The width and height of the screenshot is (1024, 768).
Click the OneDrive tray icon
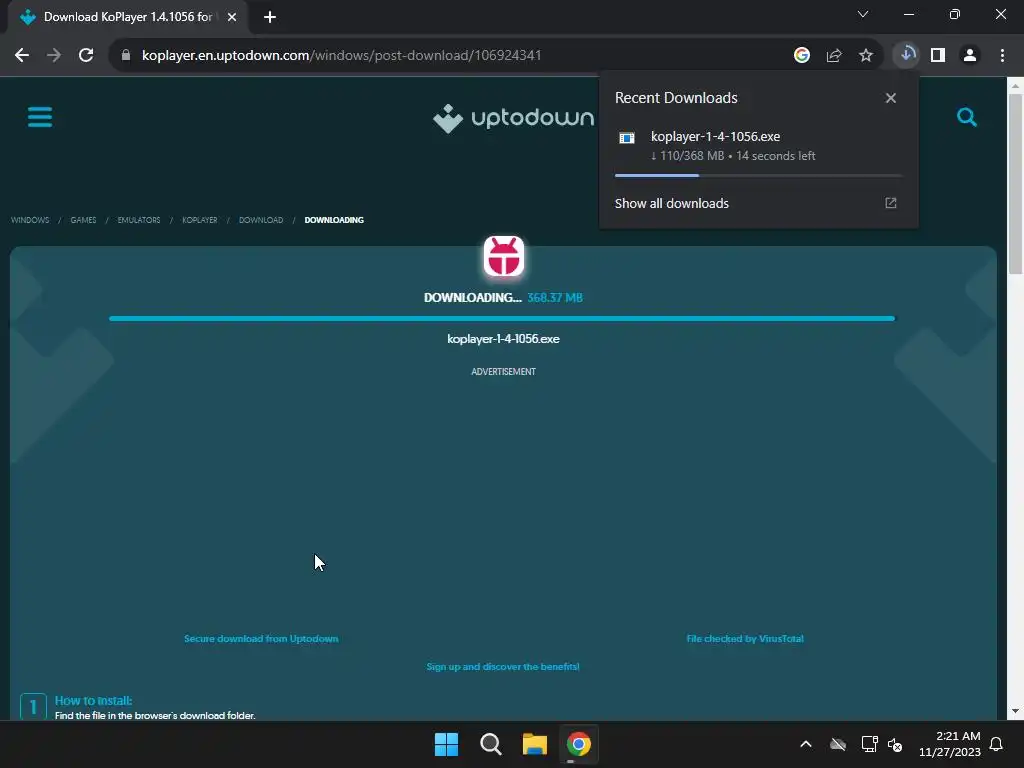click(x=838, y=744)
